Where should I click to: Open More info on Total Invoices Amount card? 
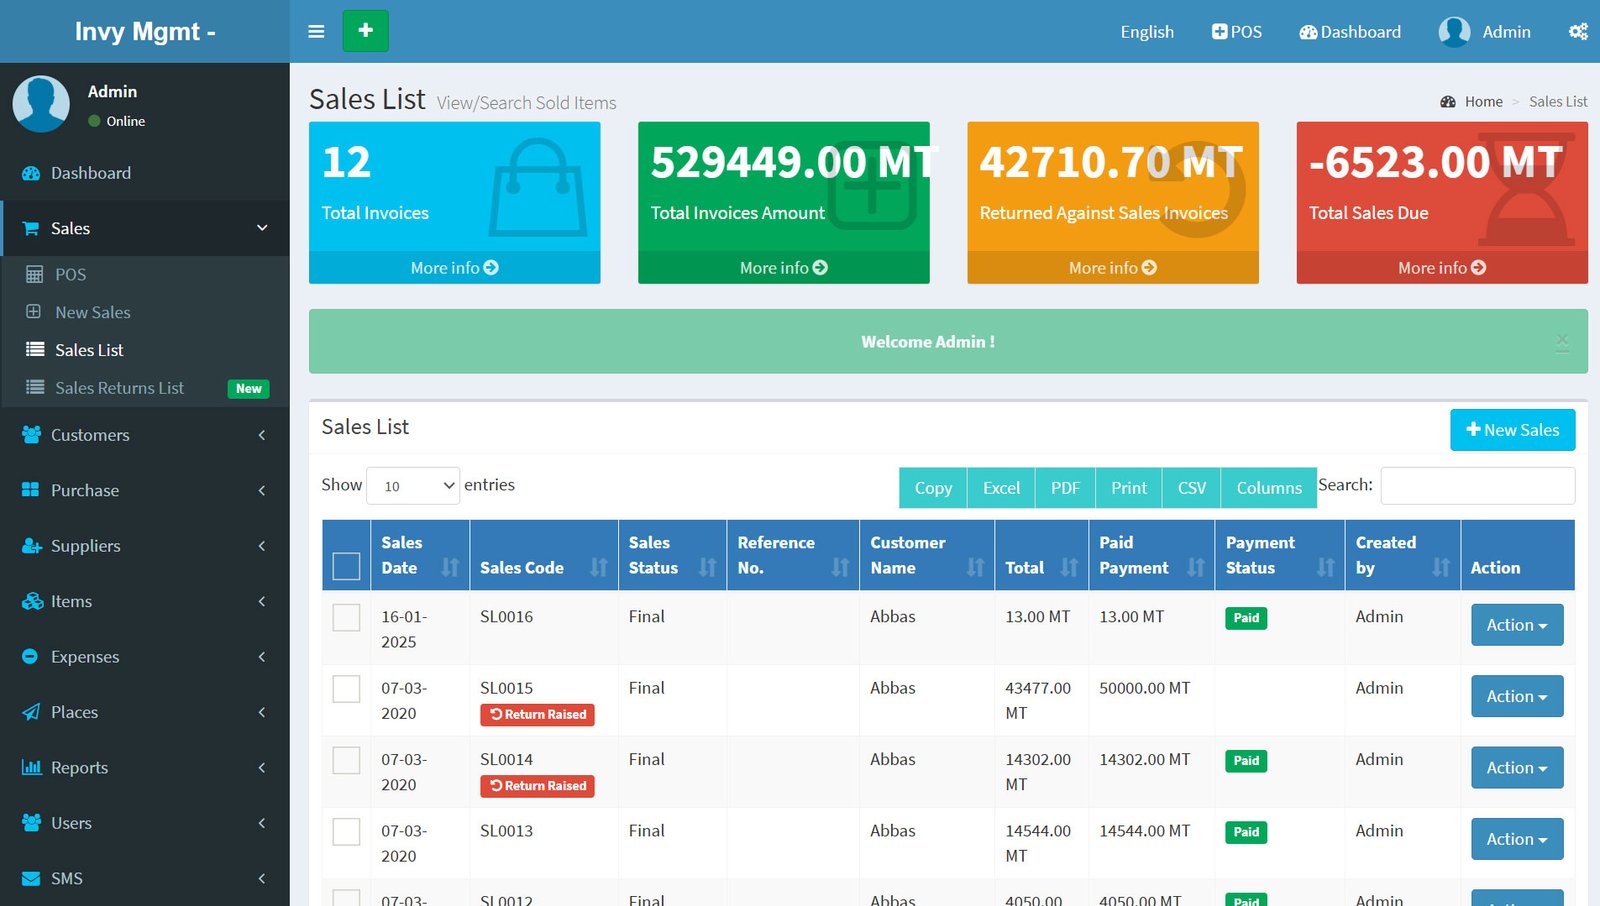pos(783,268)
